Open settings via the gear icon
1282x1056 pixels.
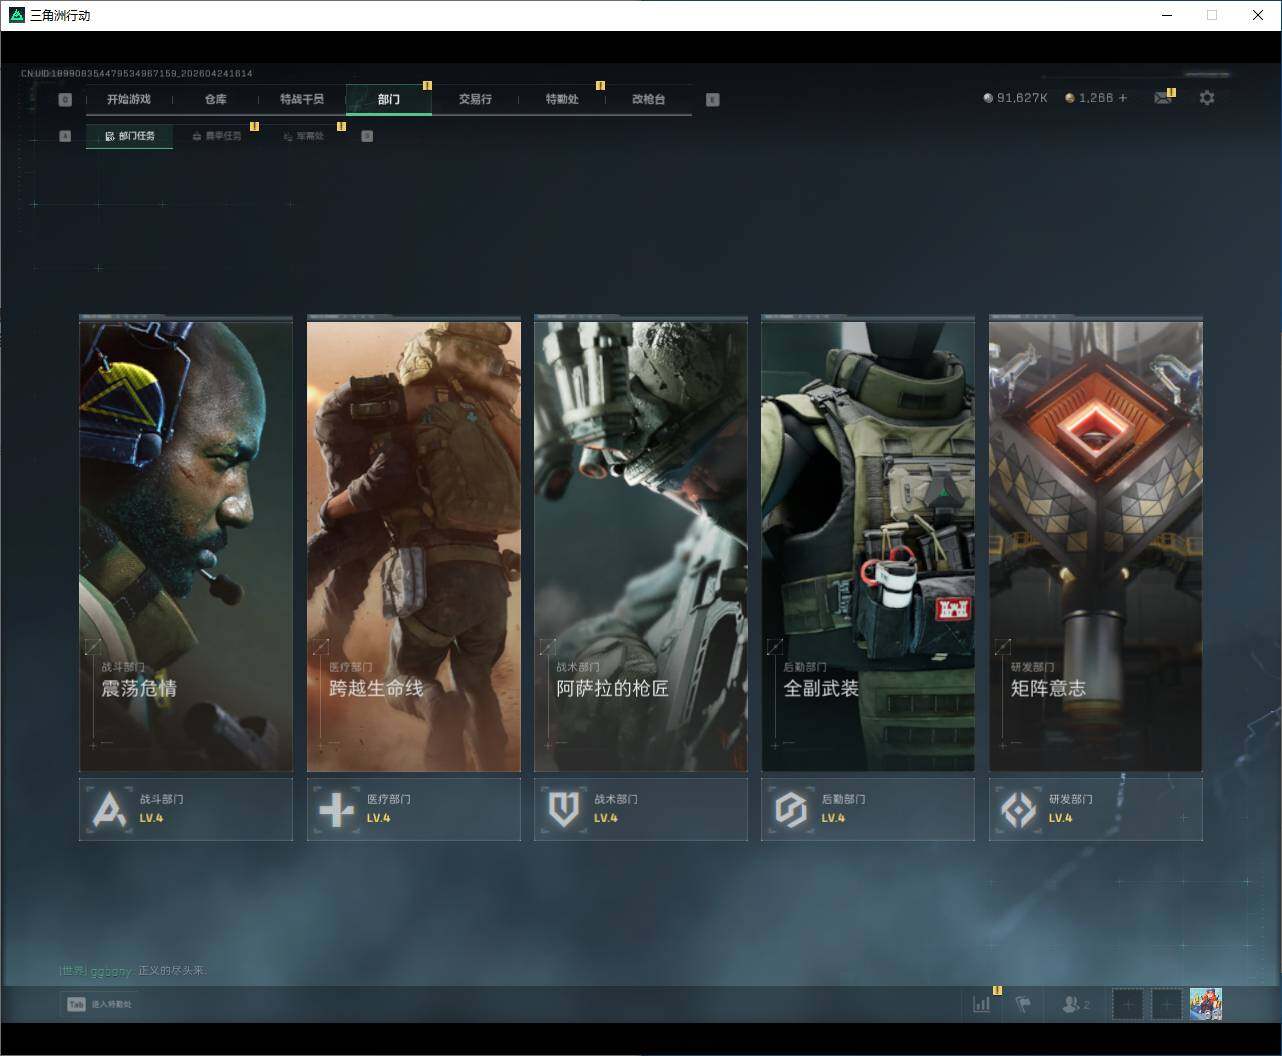click(1207, 98)
